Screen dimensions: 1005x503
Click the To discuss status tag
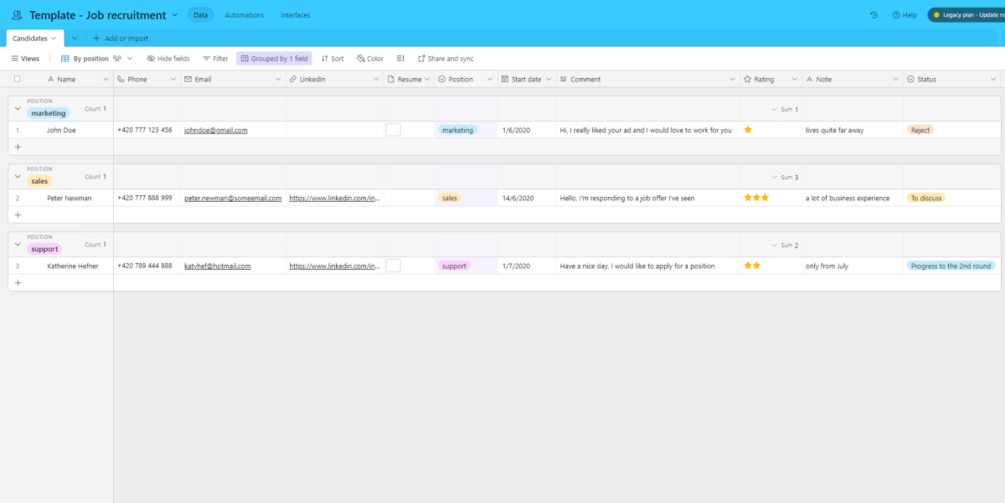point(926,197)
